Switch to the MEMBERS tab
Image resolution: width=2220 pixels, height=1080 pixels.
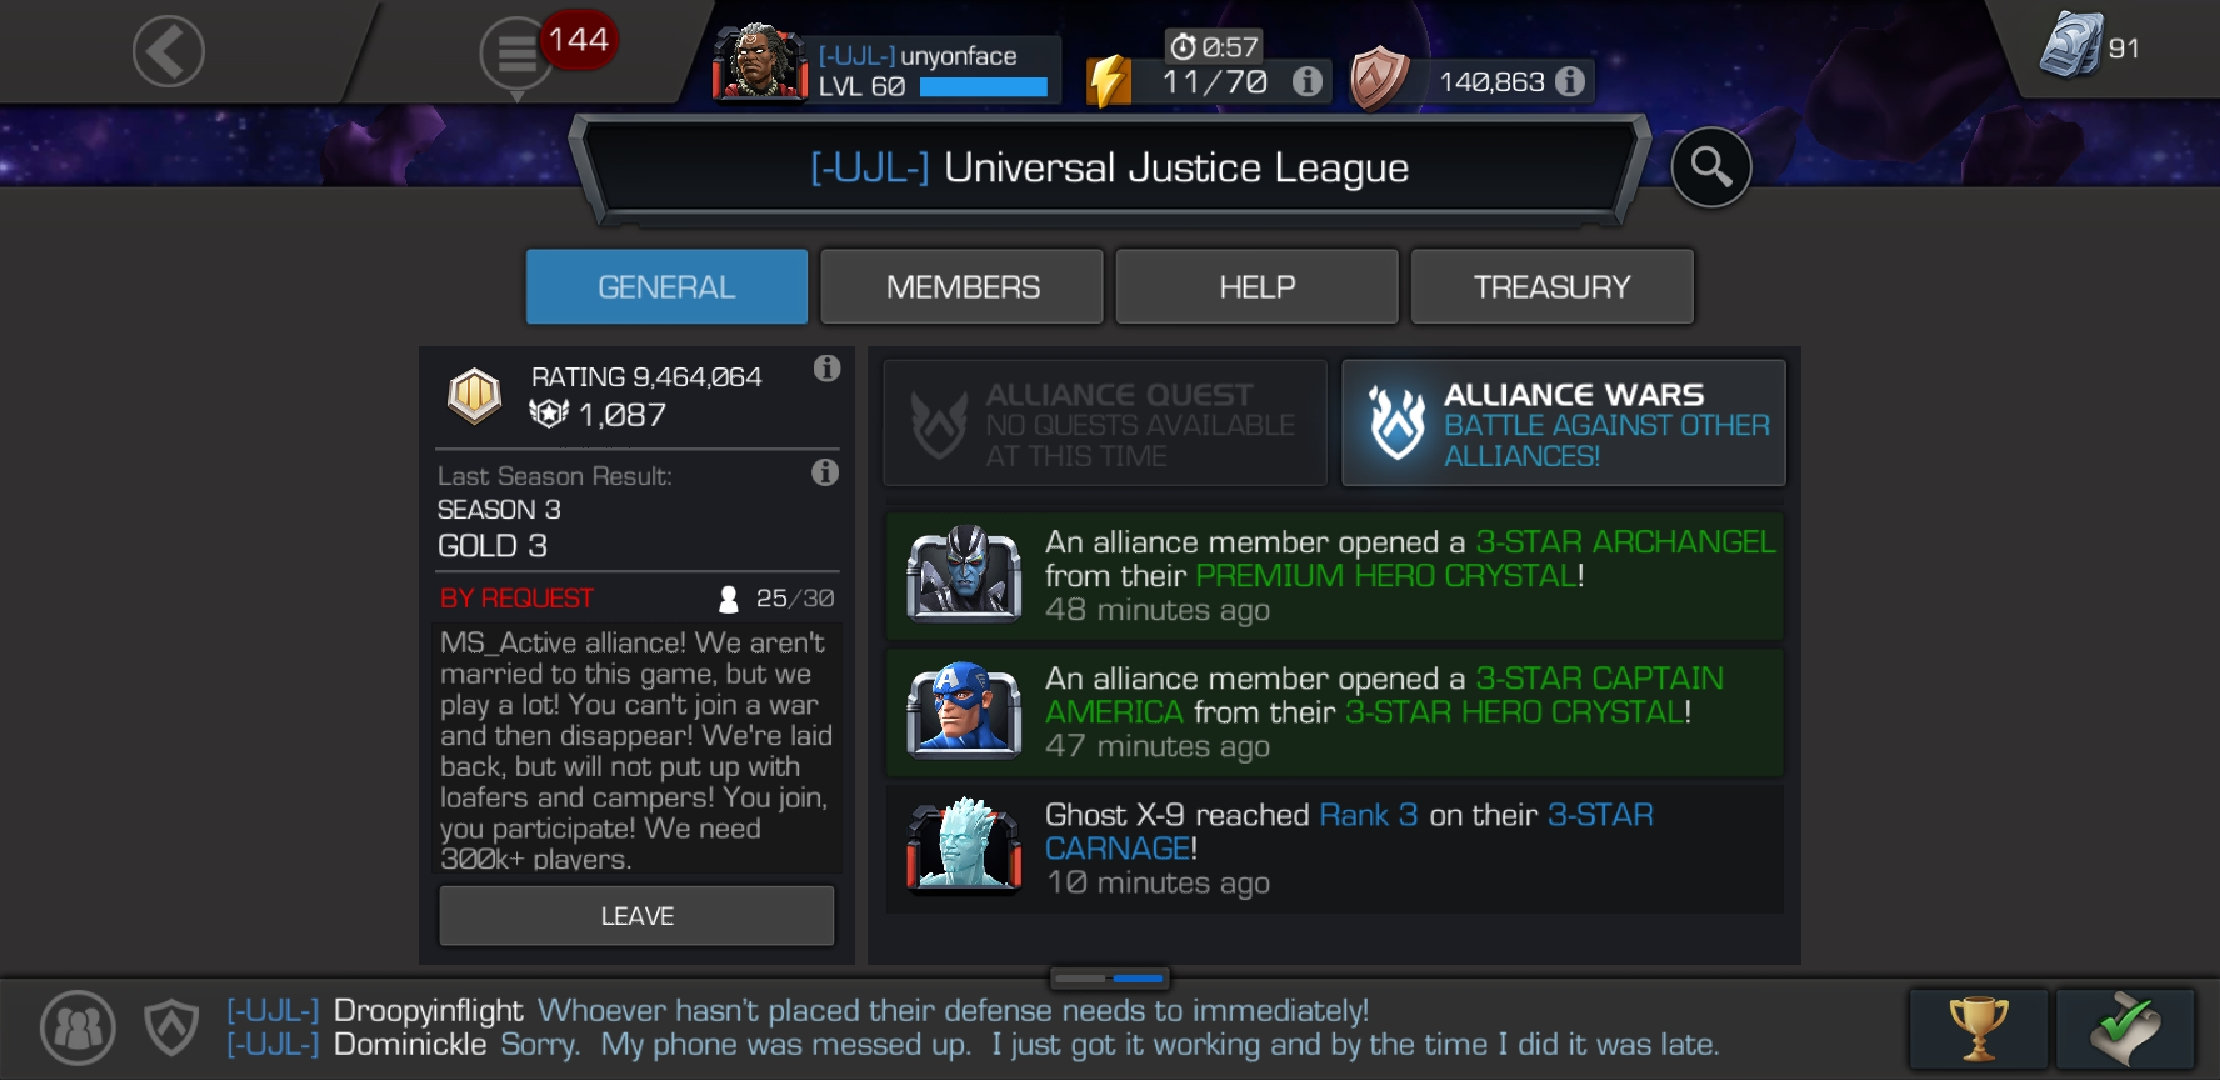click(962, 287)
